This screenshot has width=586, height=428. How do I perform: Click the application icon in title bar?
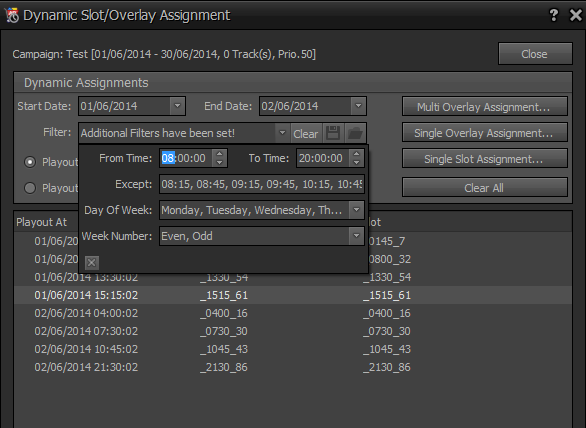12,16
